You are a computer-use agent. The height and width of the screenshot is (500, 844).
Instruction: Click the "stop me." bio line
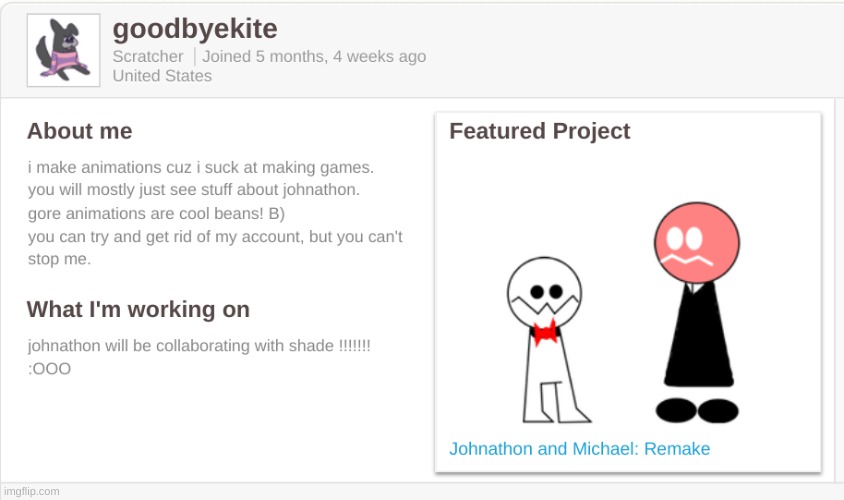click(59, 259)
